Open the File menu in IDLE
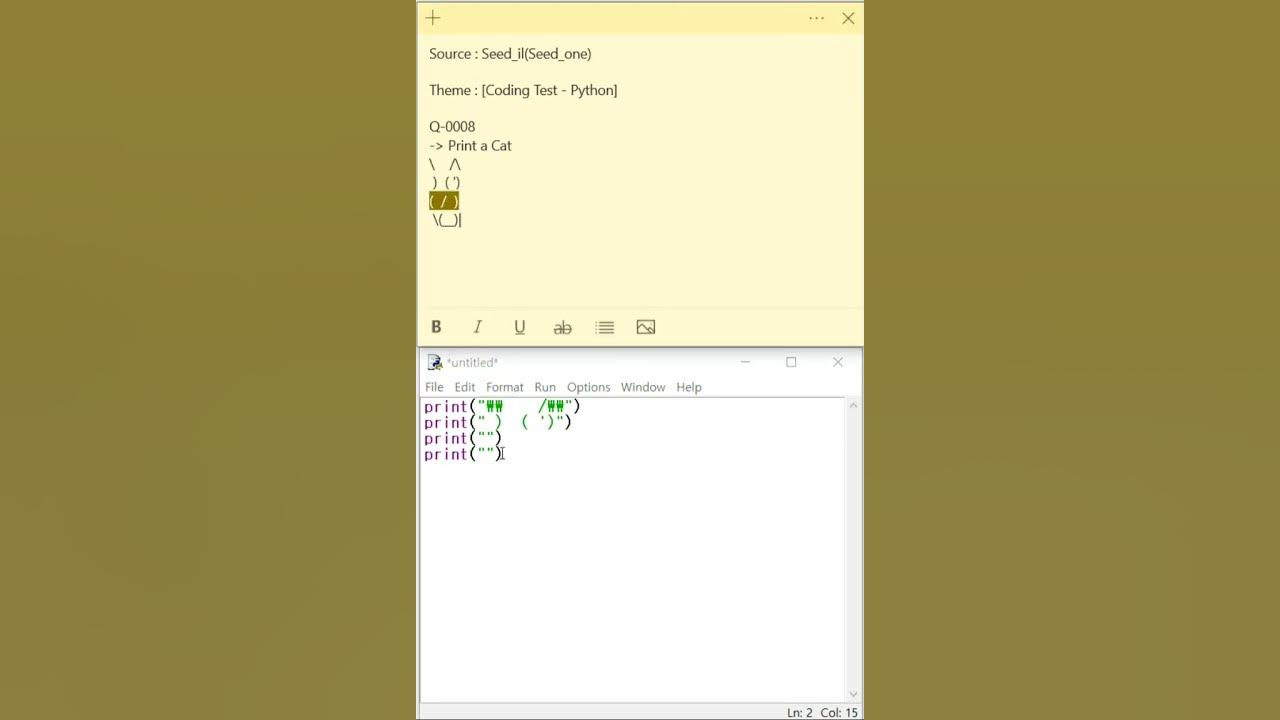Image resolution: width=1280 pixels, height=720 pixels. pyautogui.click(x=434, y=387)
